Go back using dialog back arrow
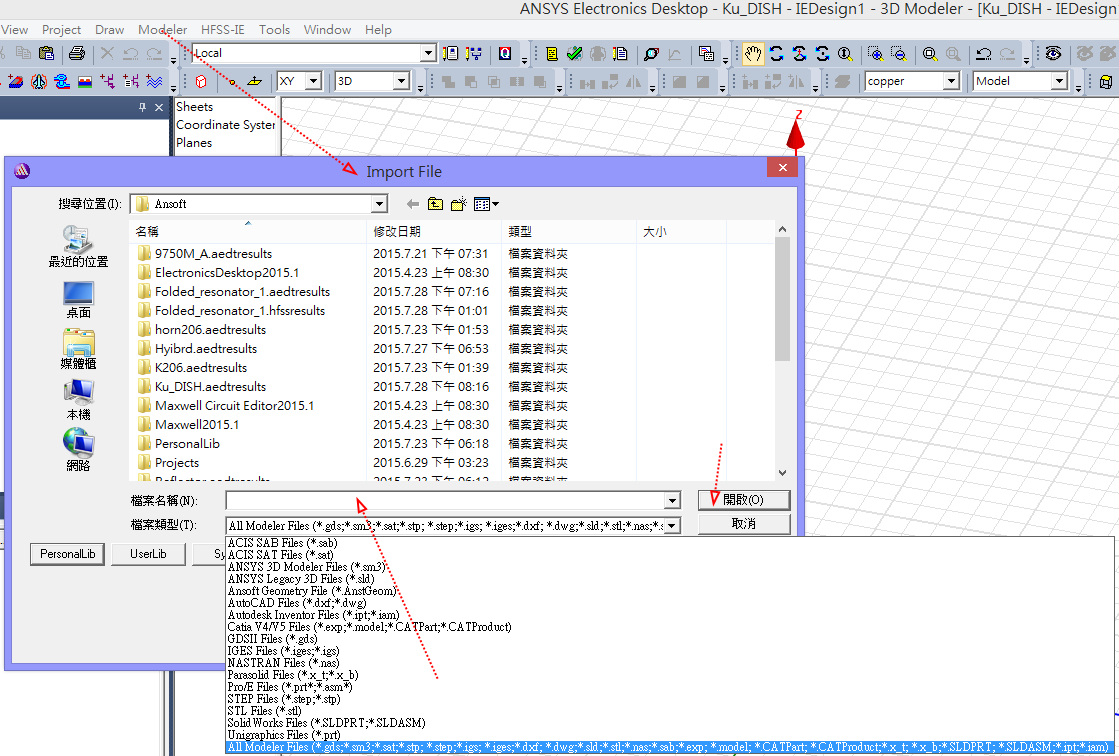 click(412, 204)
